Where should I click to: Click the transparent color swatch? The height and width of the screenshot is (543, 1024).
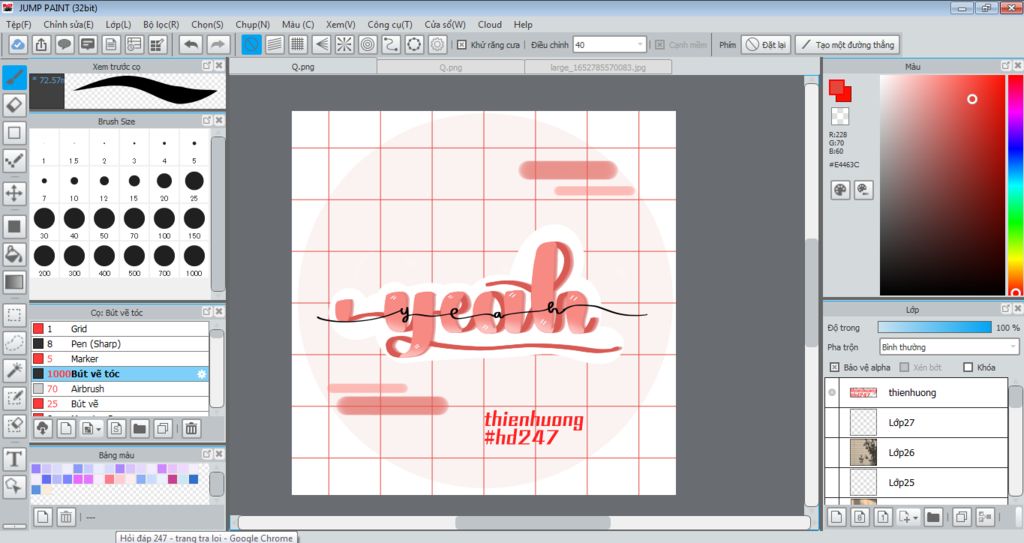840,116
